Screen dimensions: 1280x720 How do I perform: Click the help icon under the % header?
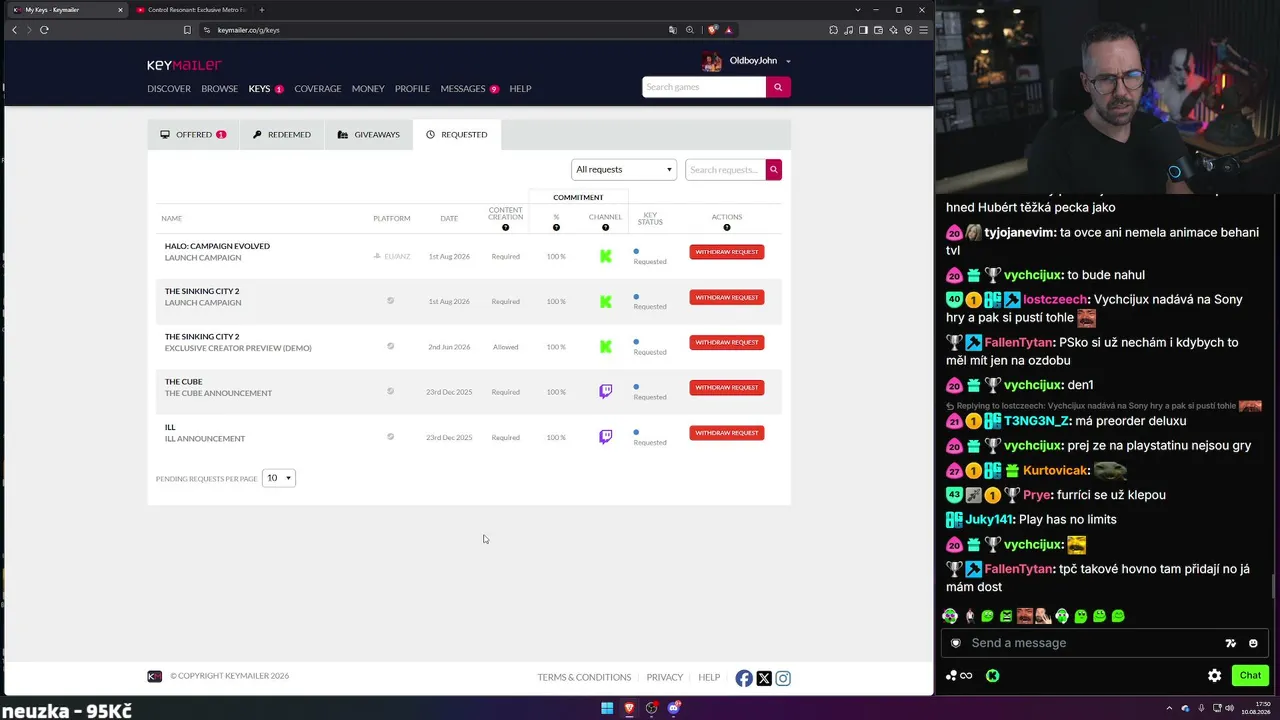(x=556, y=227)
